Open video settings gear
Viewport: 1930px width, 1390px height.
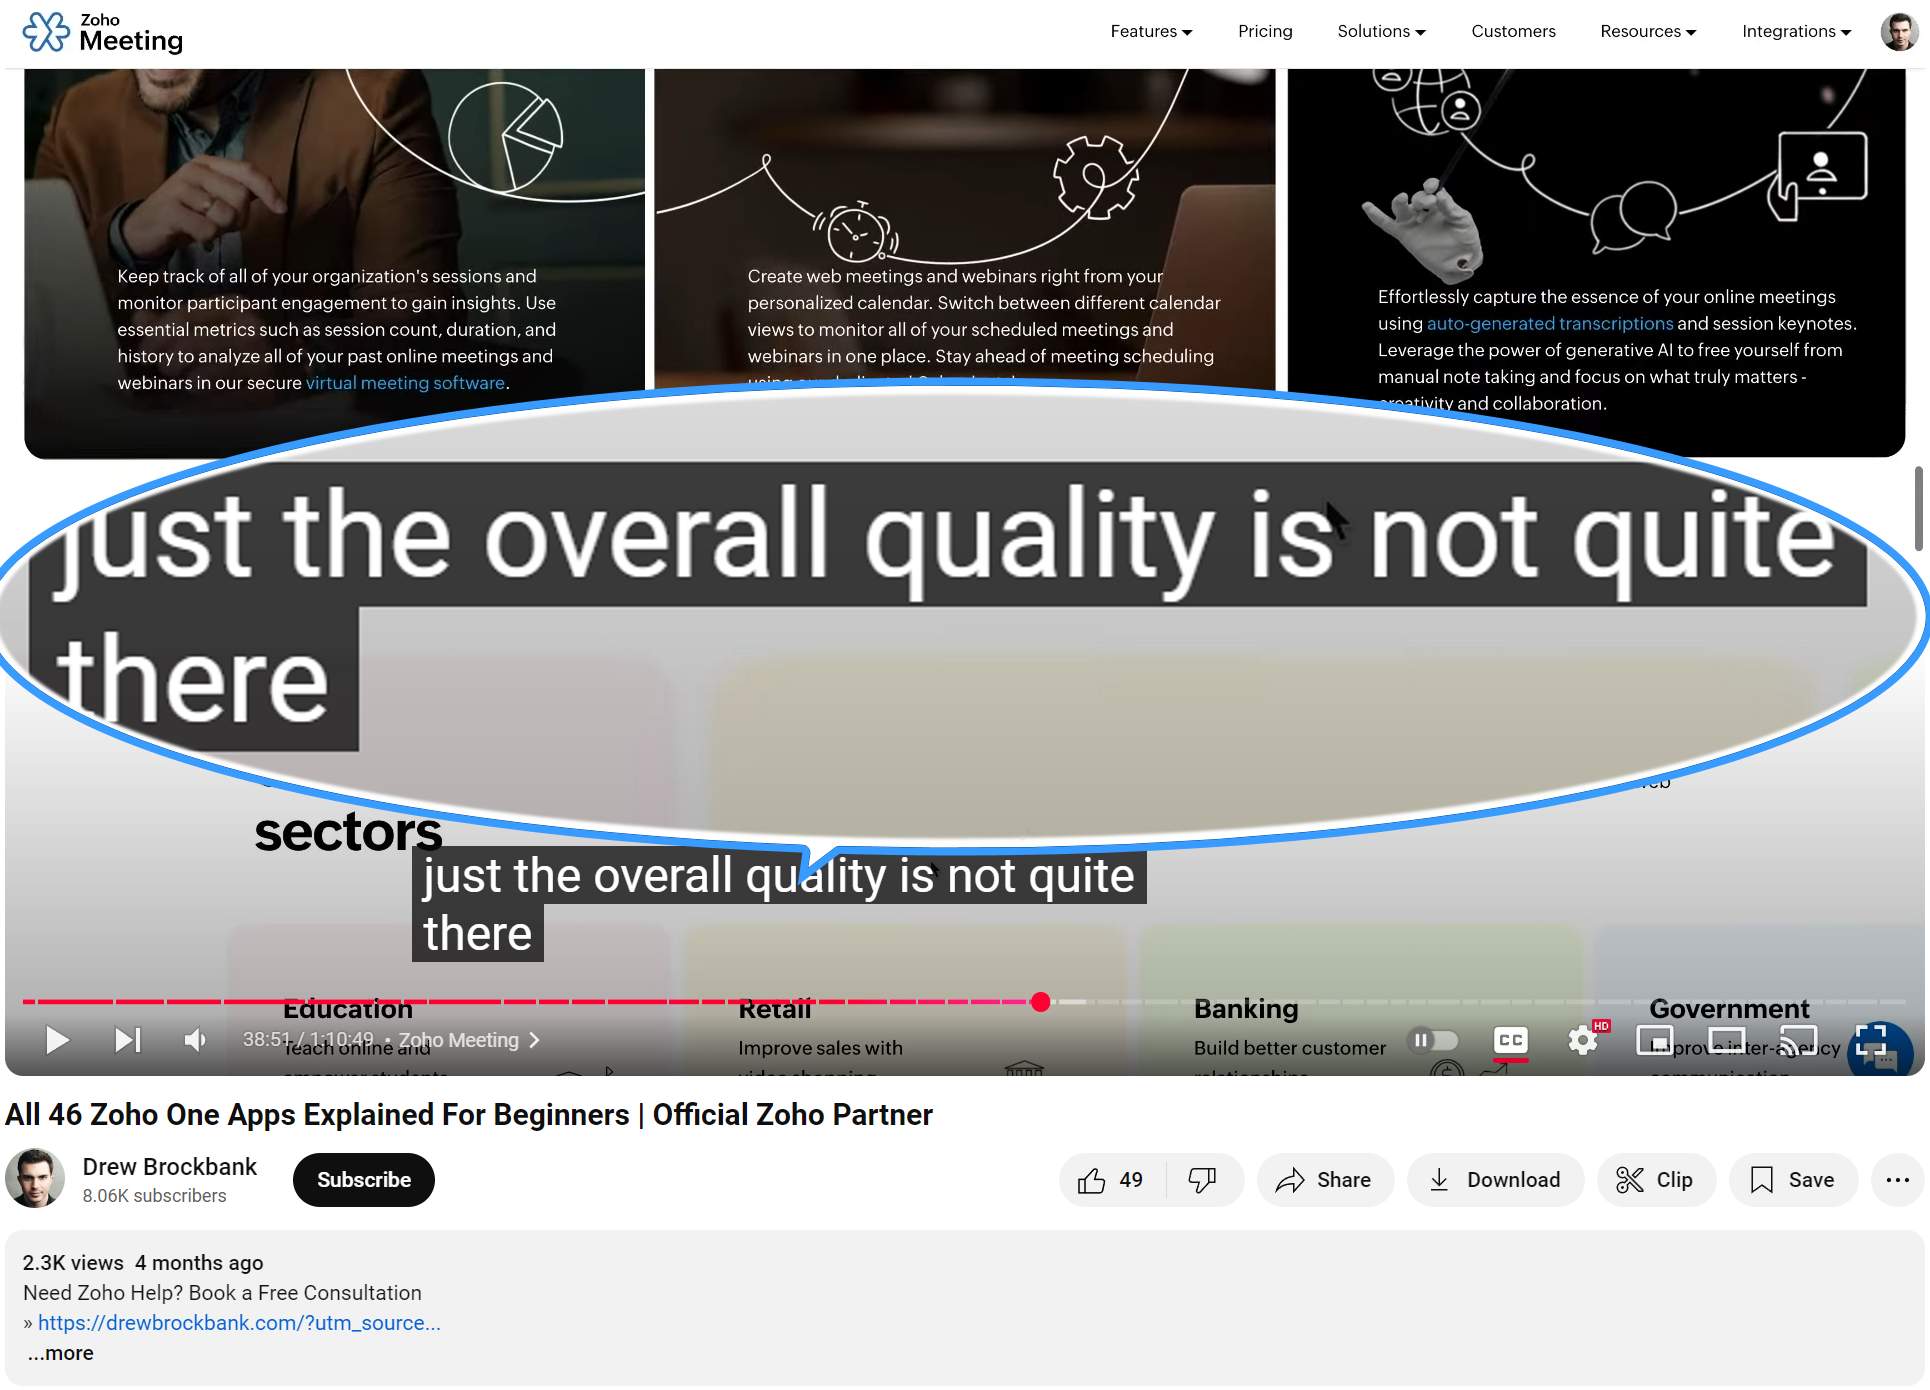tap(1582, 1040)
